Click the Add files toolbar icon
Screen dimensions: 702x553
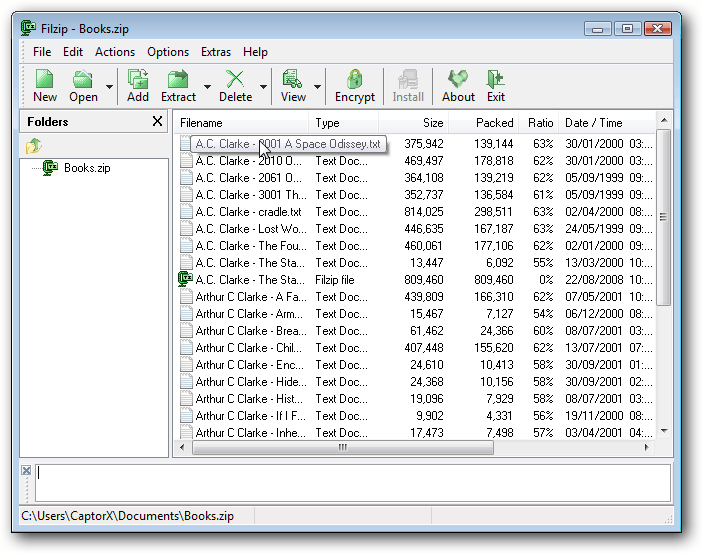click(x=137, y=79)
